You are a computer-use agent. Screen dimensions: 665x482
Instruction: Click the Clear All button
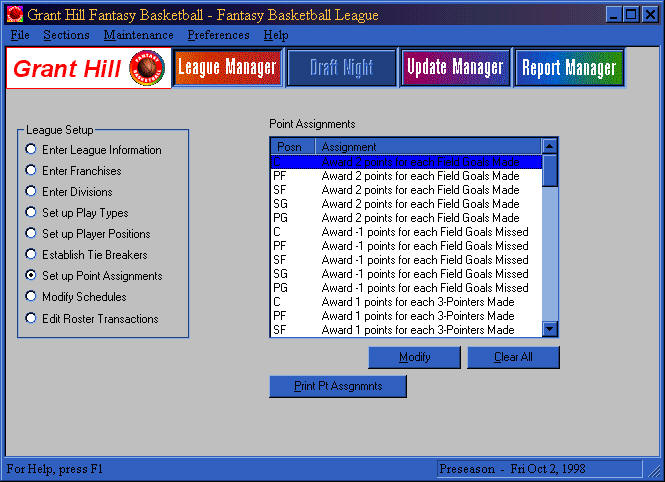click(x=513, y=357)
